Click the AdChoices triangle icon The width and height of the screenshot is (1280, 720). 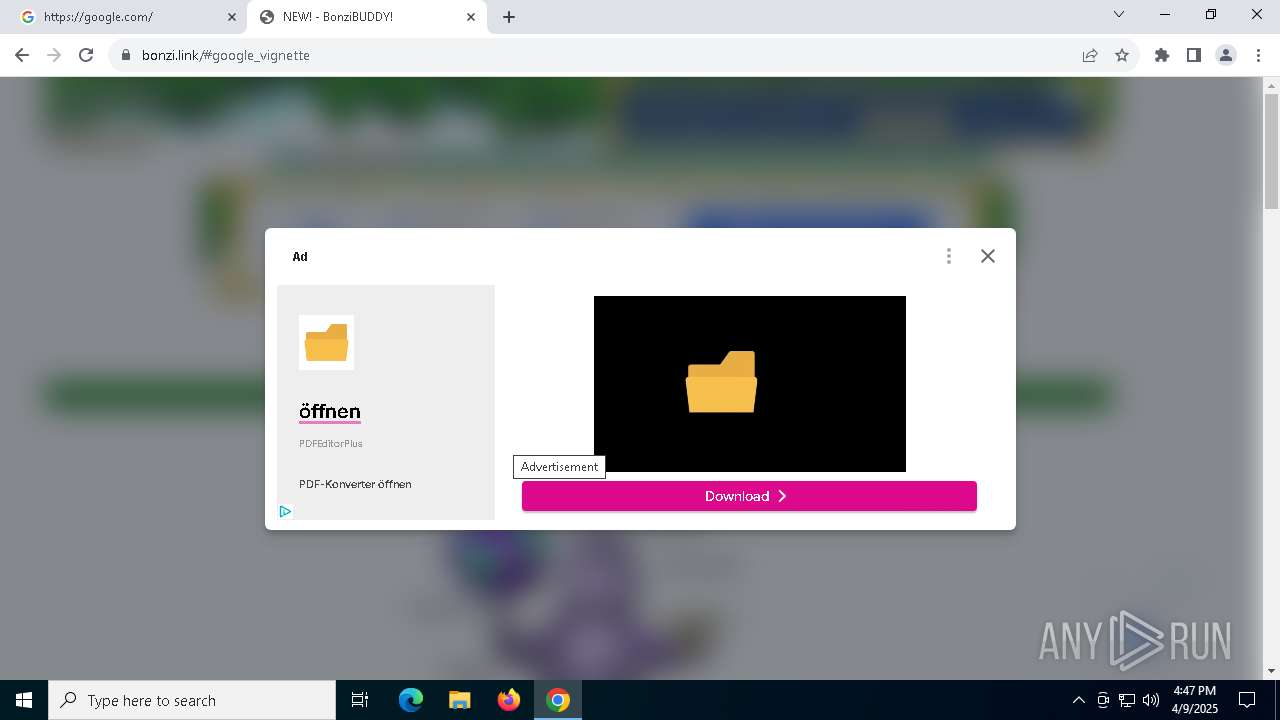point(285,511)
